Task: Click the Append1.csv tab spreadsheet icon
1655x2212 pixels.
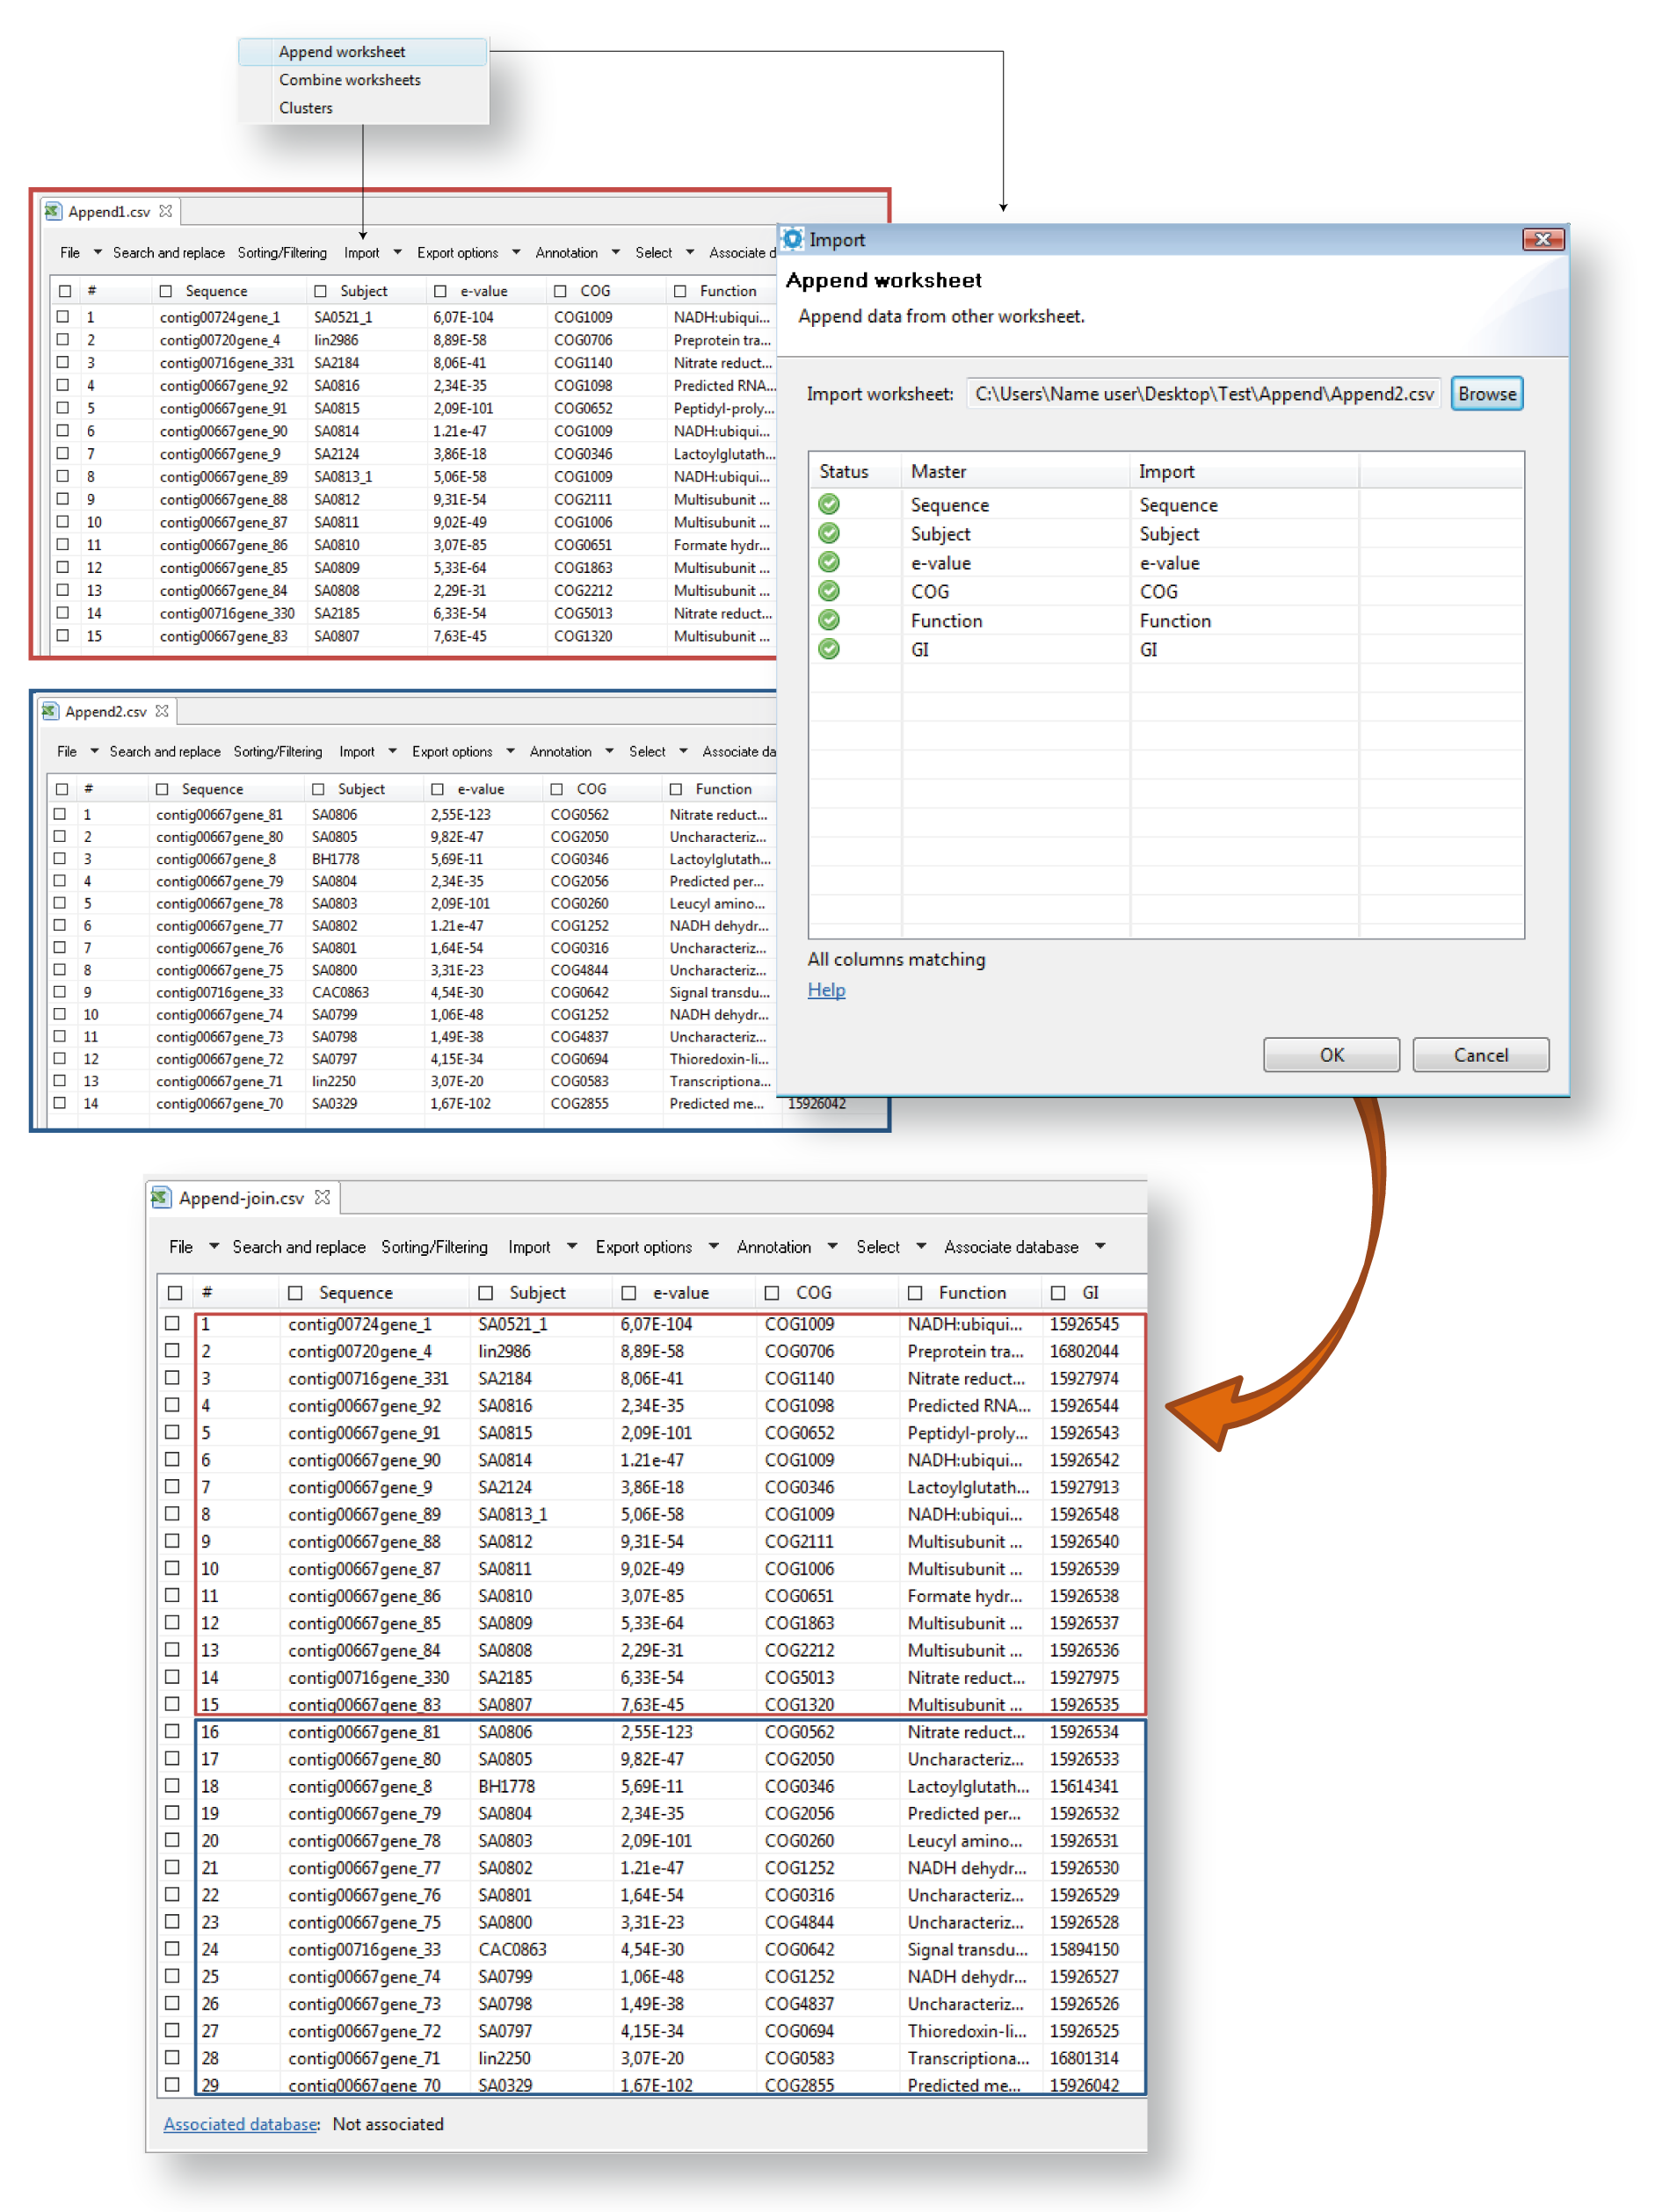Action: click(53, 211)
